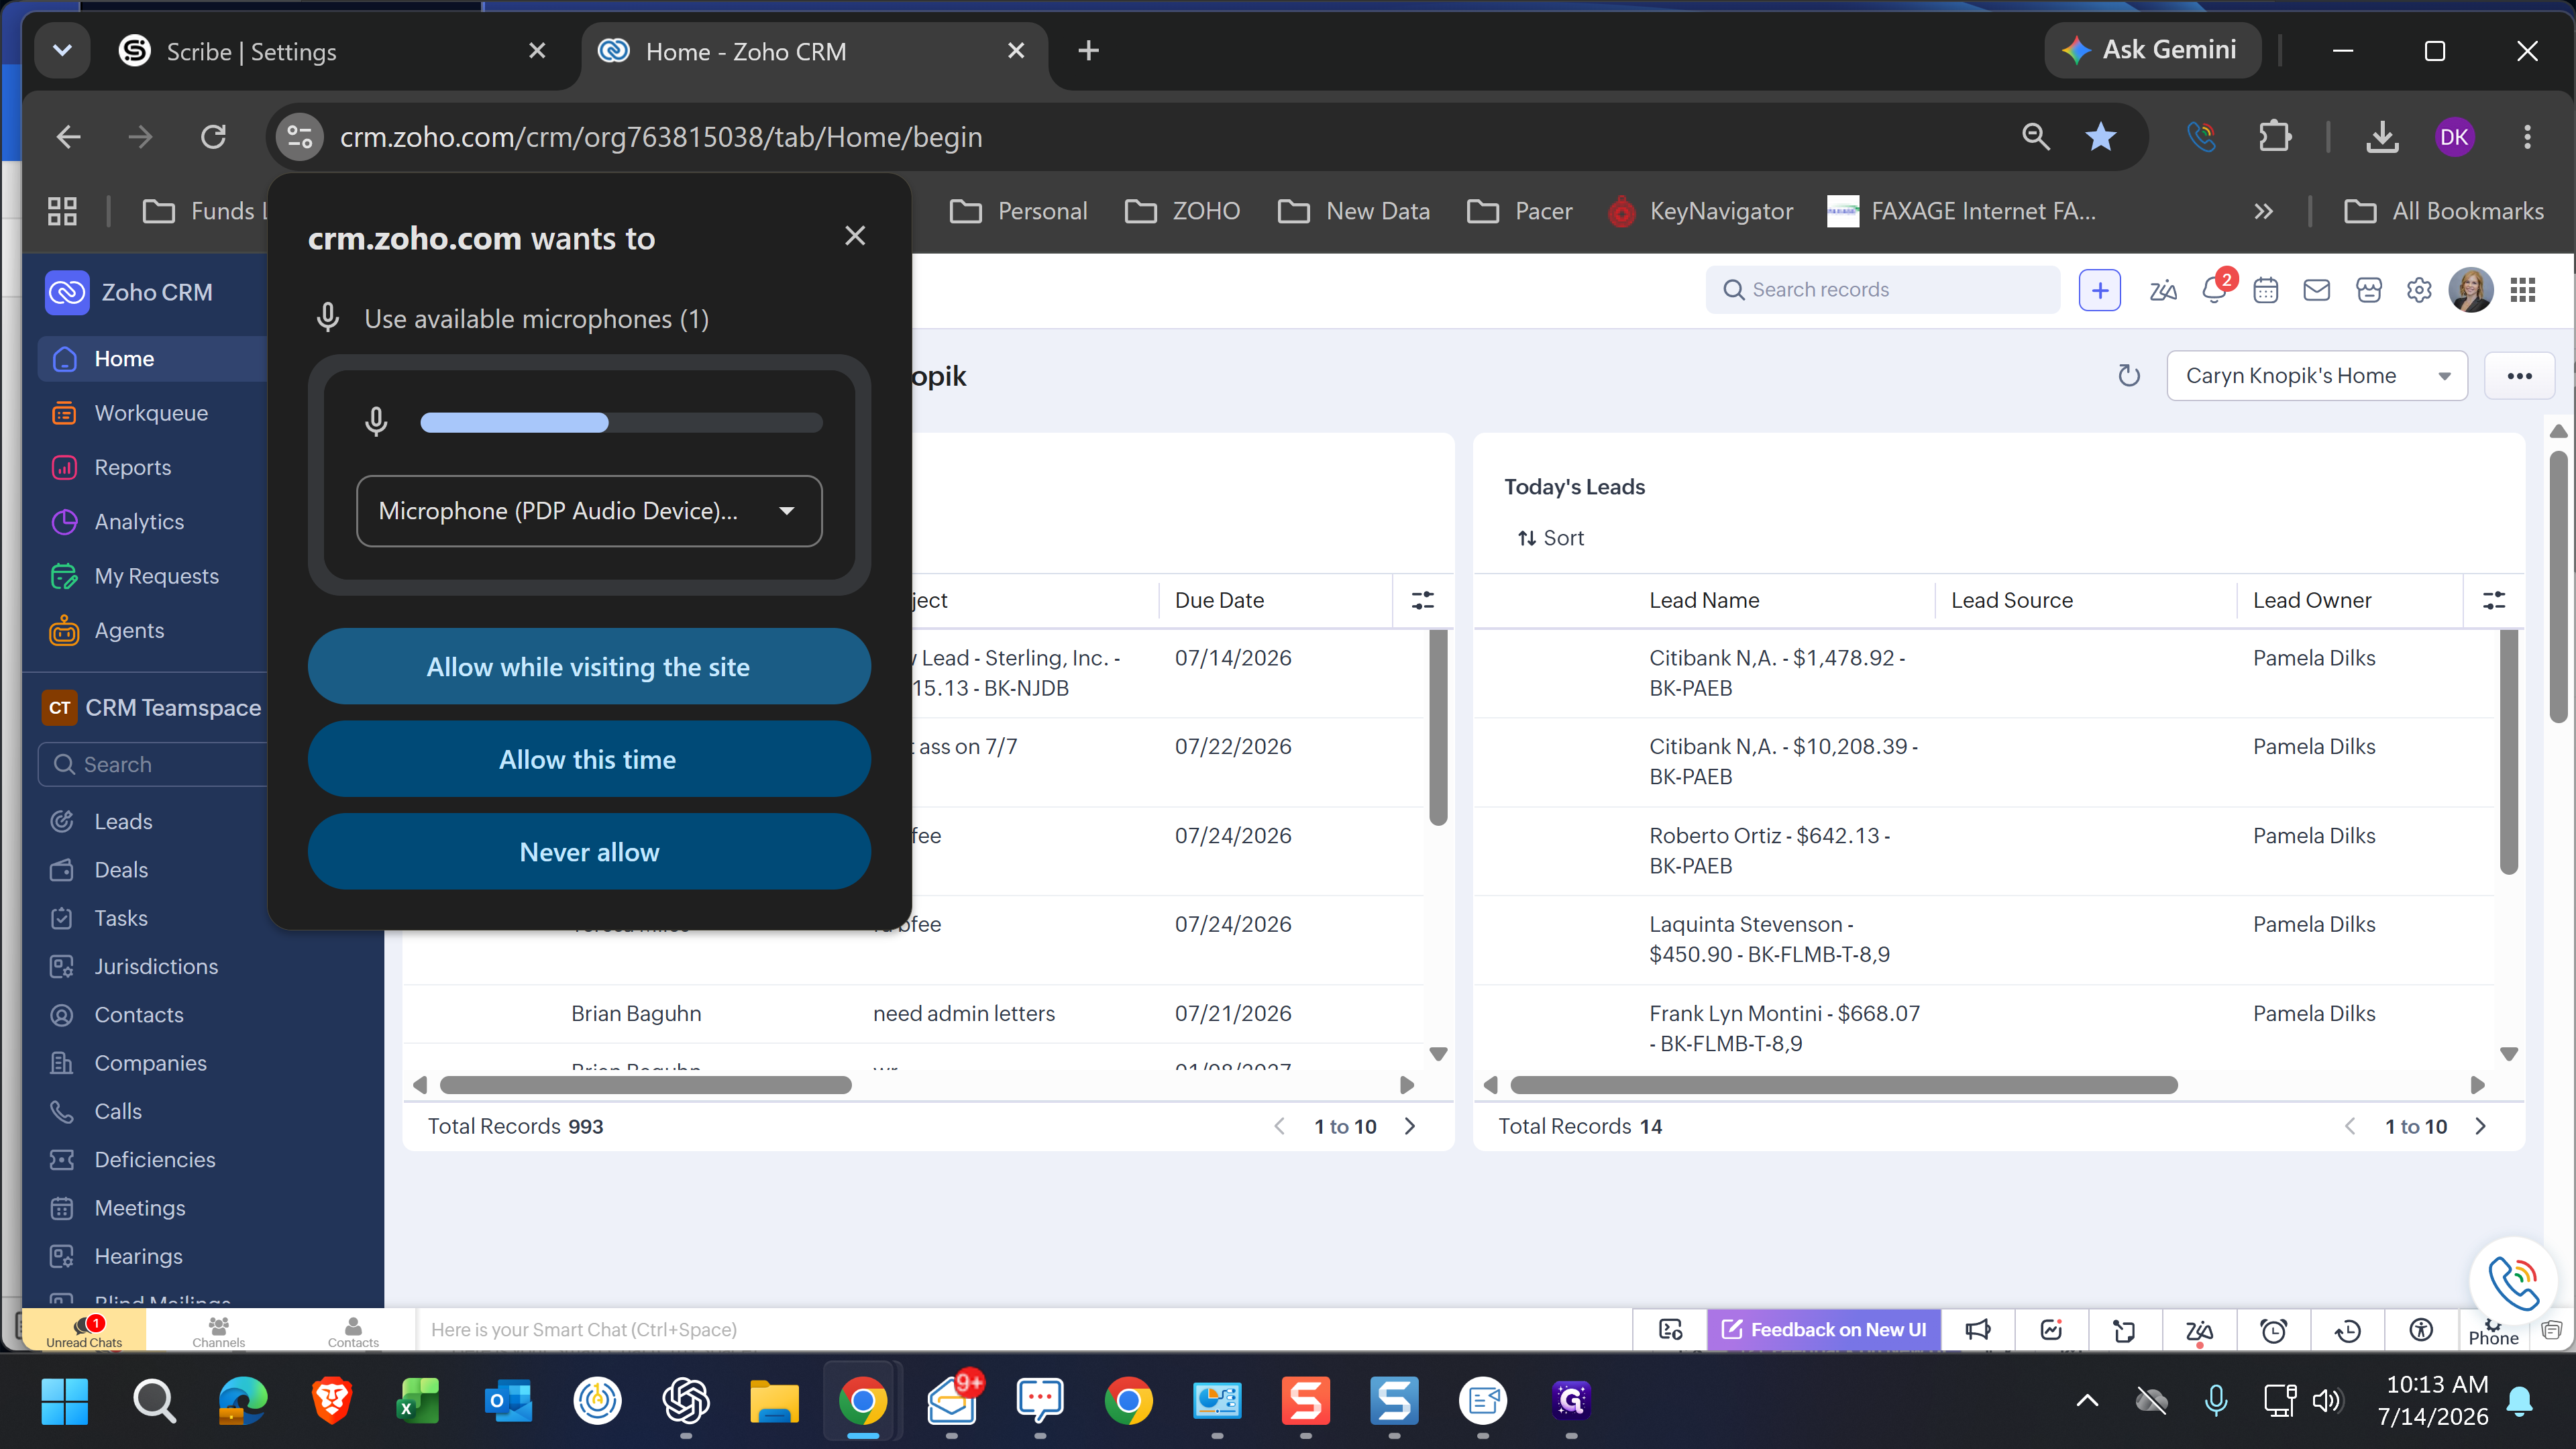Open the announcements megaphone icon

tap(1977, 1330)
